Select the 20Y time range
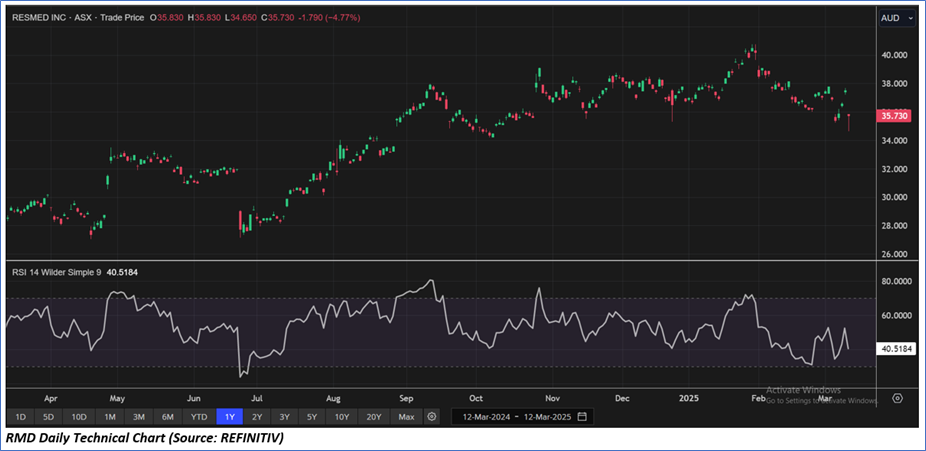Screen dimensions: 926x451 (374, 416)
